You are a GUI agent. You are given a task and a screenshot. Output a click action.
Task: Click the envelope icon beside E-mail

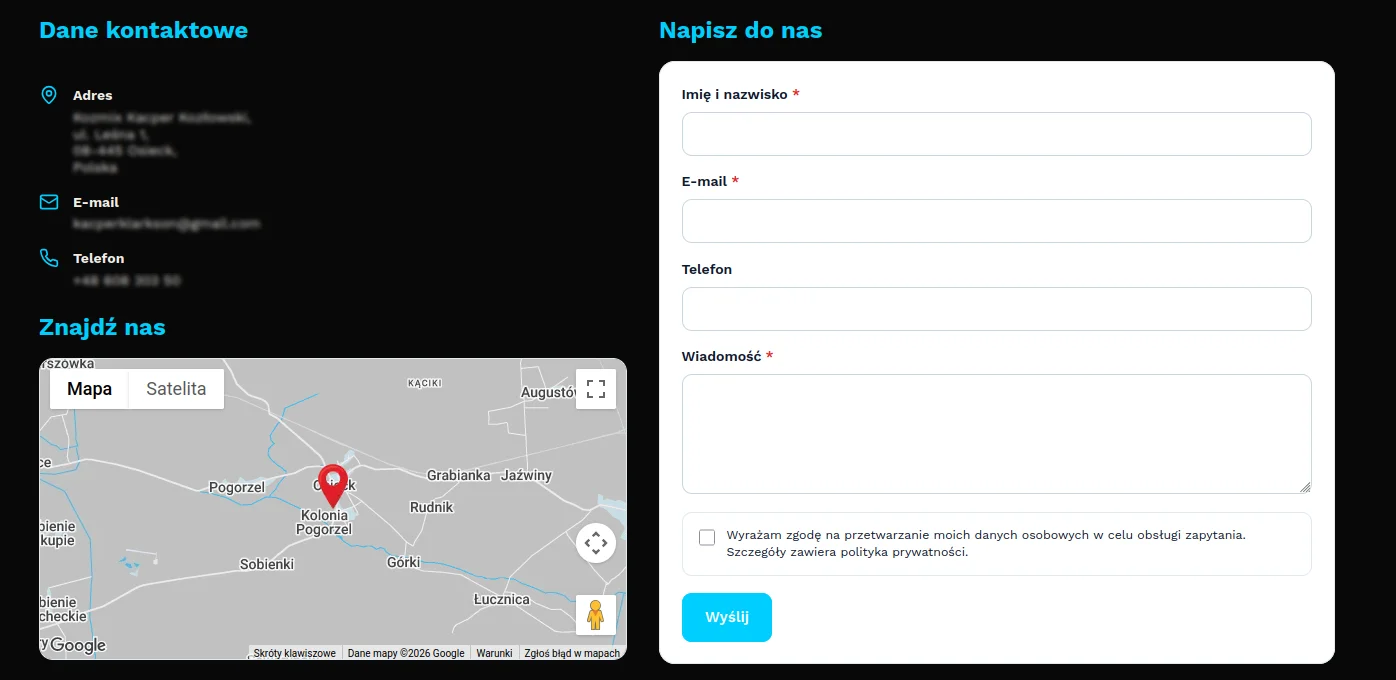48,202
